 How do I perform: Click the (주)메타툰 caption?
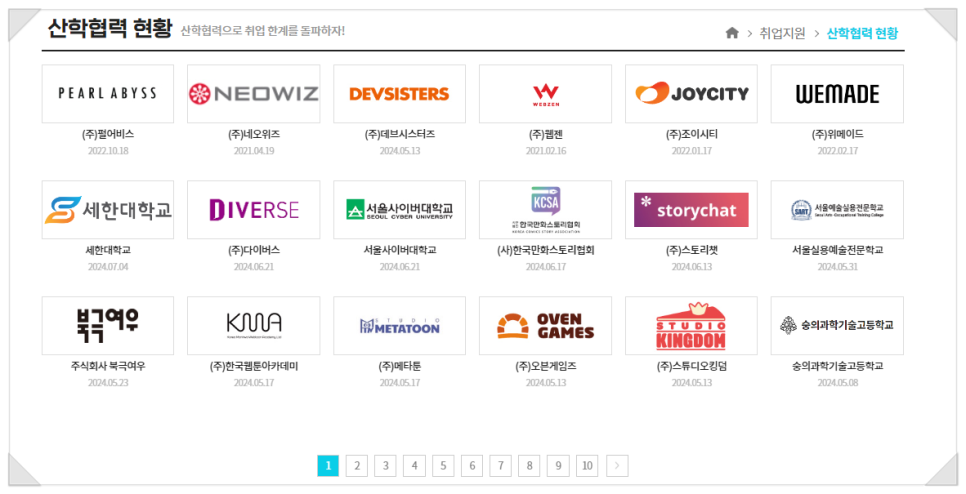point(399,366)
